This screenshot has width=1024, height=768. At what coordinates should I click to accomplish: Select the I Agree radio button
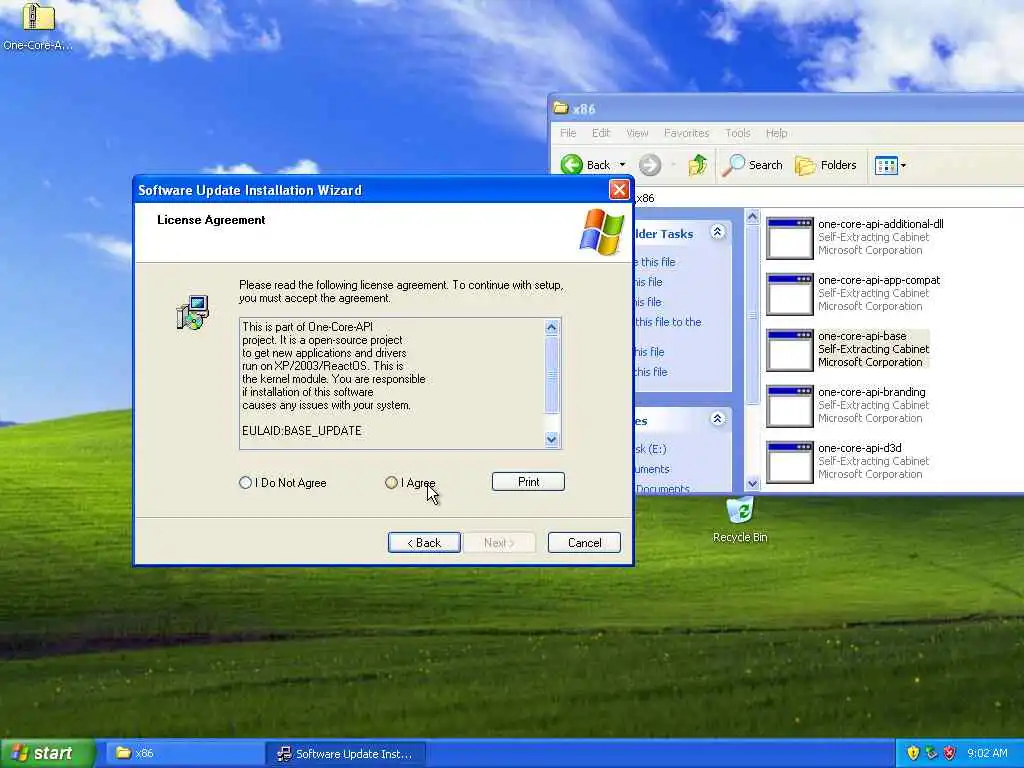click(391, 483)
